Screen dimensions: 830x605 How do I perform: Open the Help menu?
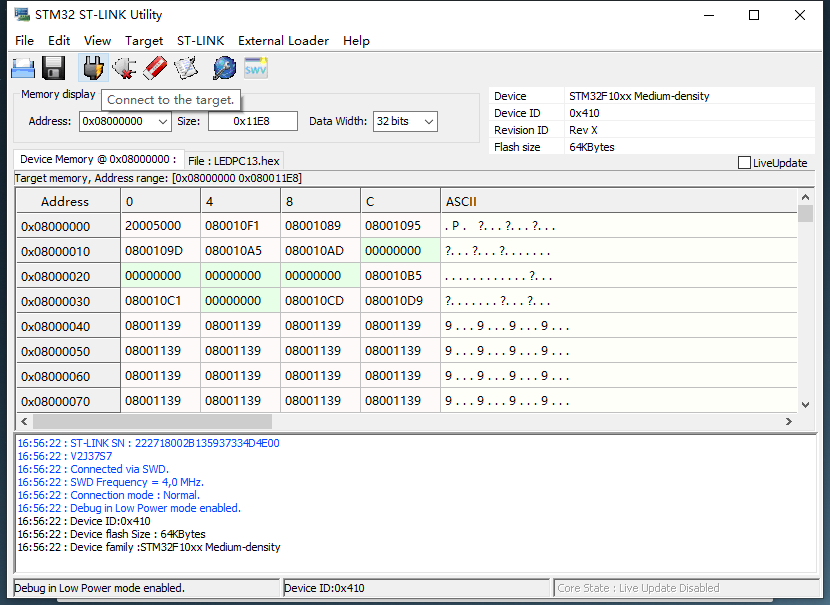(356, 41)
